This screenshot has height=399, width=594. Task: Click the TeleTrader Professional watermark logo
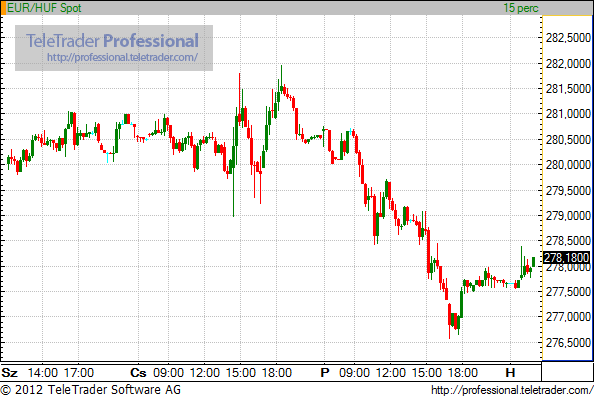pos(112,41)
